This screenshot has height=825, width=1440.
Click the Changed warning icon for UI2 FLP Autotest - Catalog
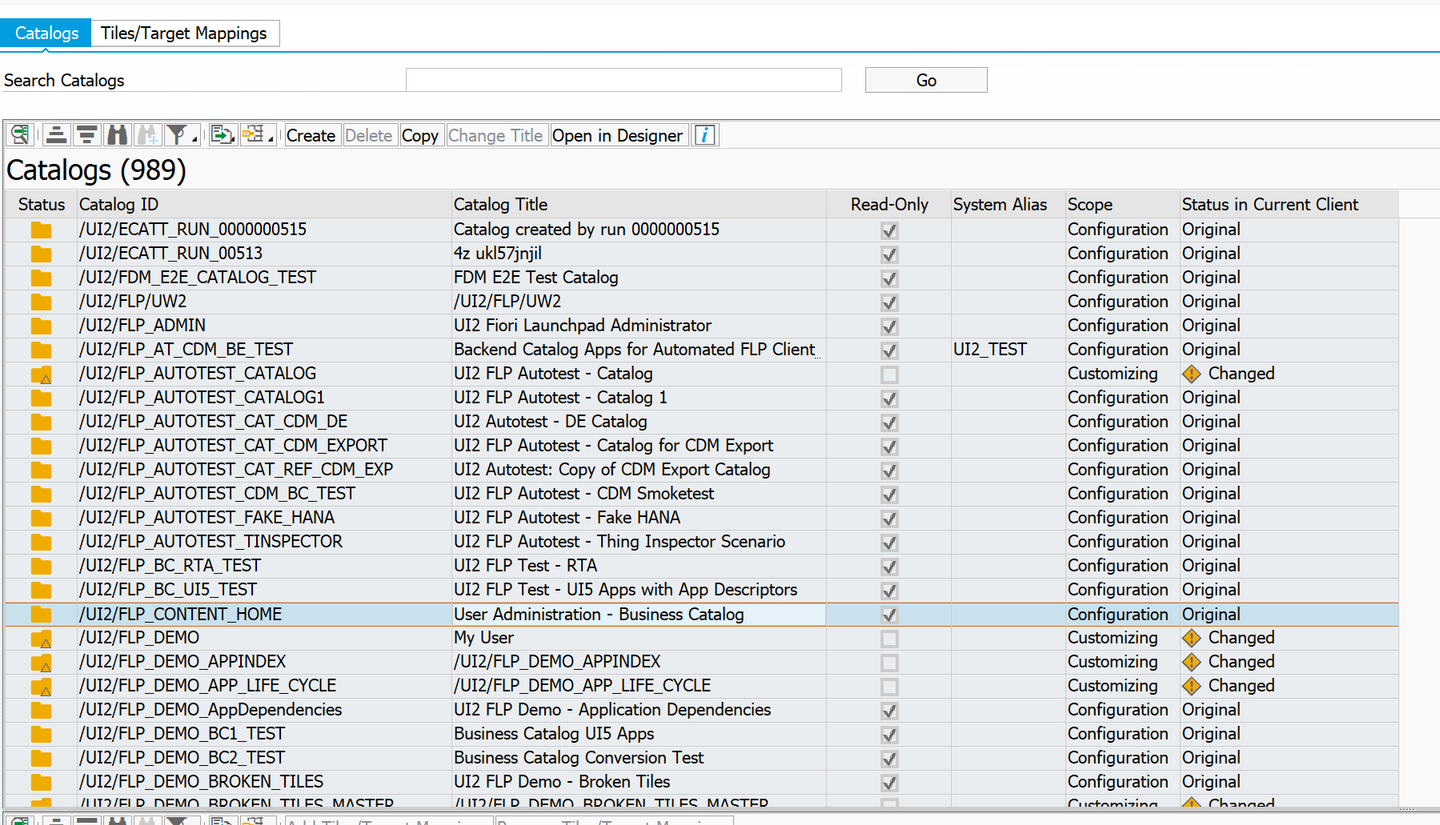(x=1191, y=374)
